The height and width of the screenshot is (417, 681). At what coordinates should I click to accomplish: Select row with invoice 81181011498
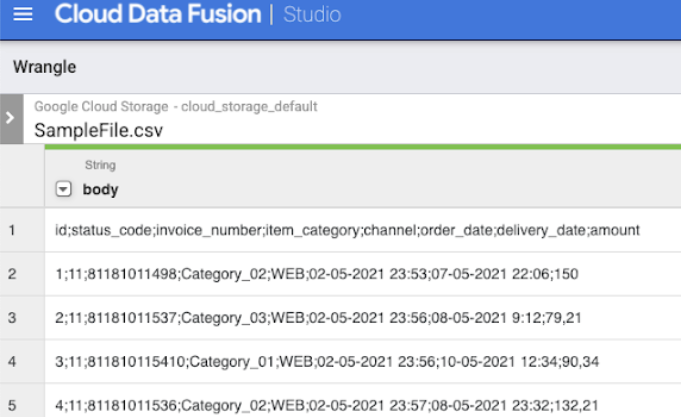pos(363,274)
